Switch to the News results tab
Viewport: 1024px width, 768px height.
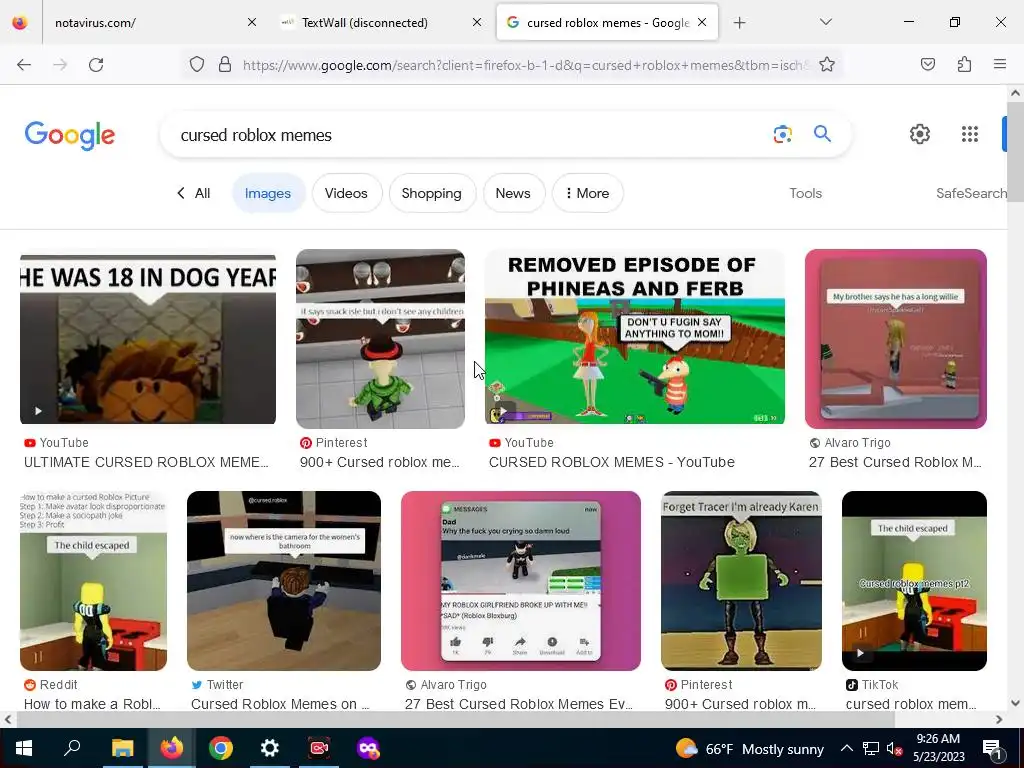[x=513, y=193]
